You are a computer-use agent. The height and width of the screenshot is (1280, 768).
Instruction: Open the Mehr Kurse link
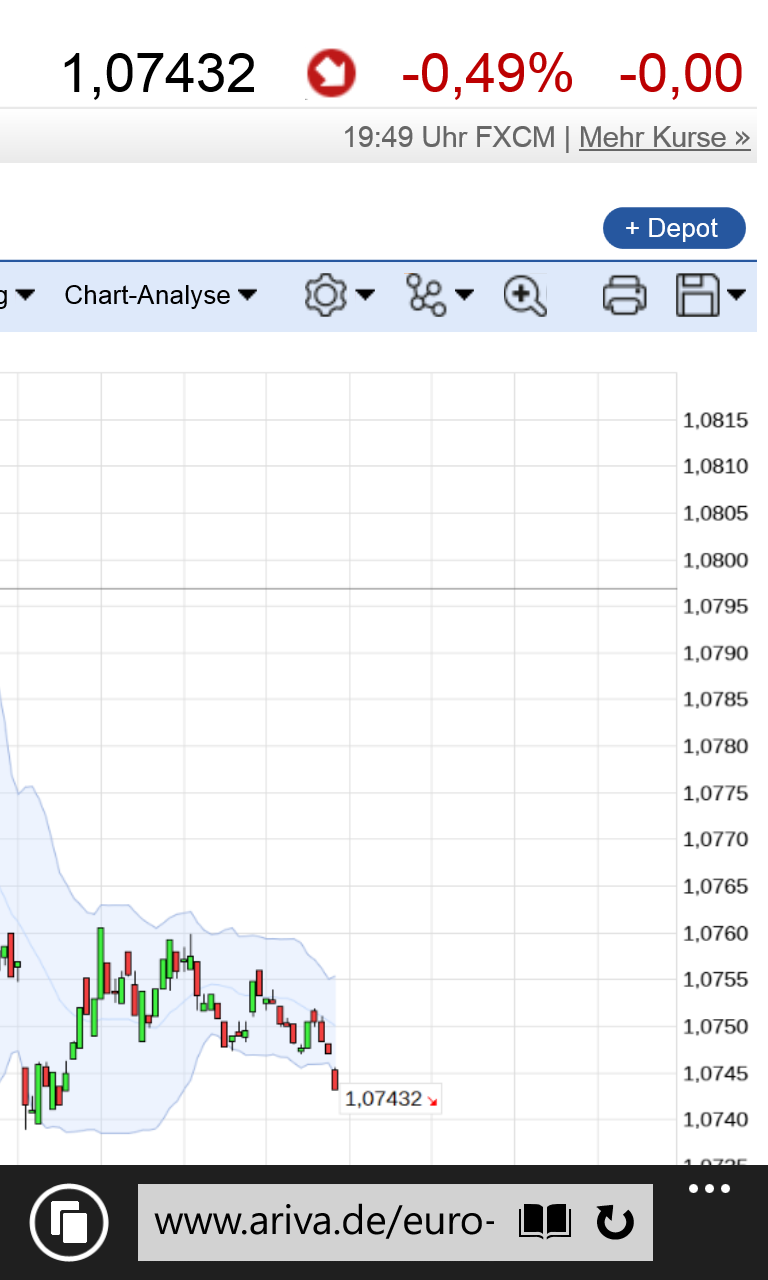tap(665, 137)
